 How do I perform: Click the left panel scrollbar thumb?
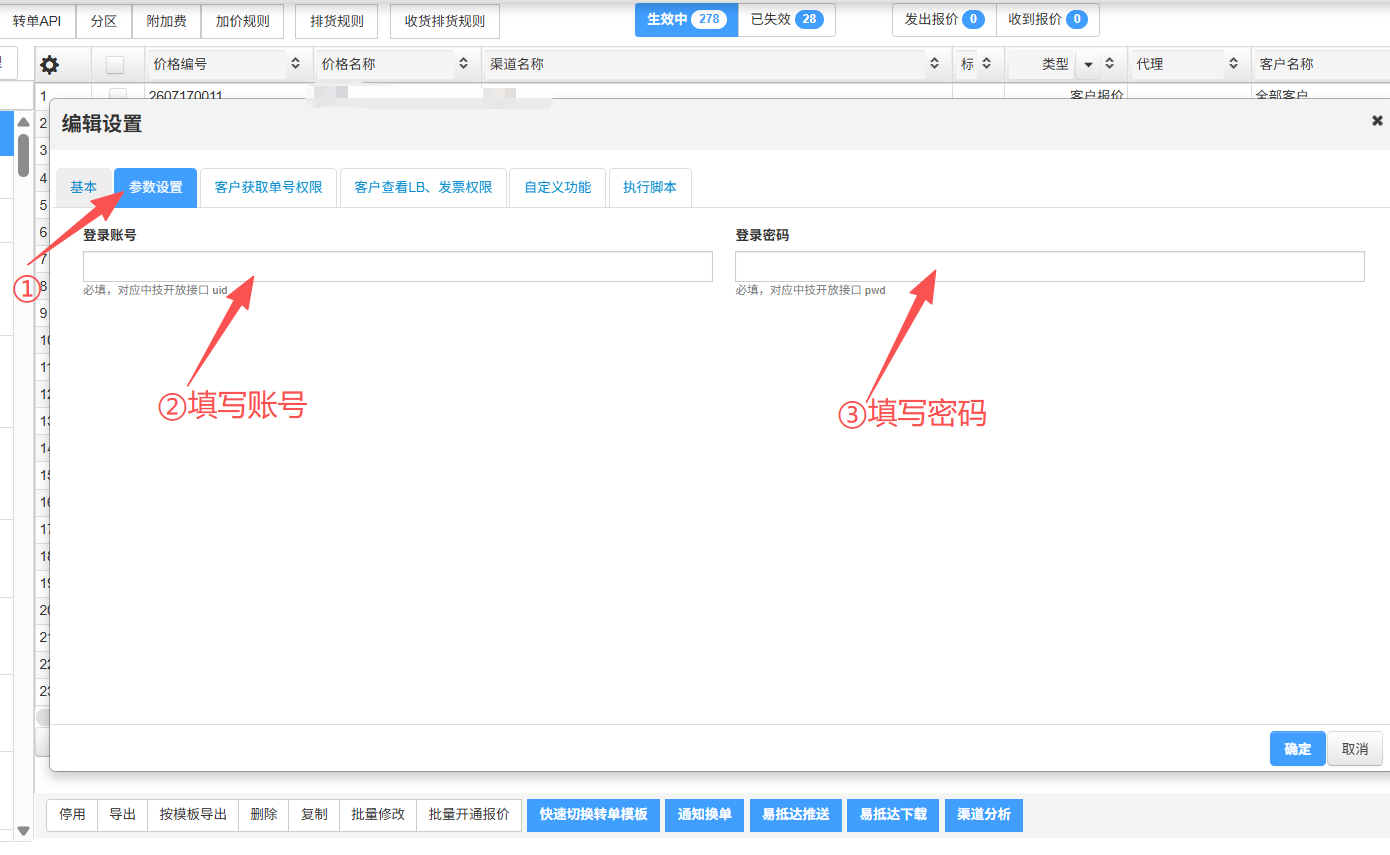pos(23,154)
